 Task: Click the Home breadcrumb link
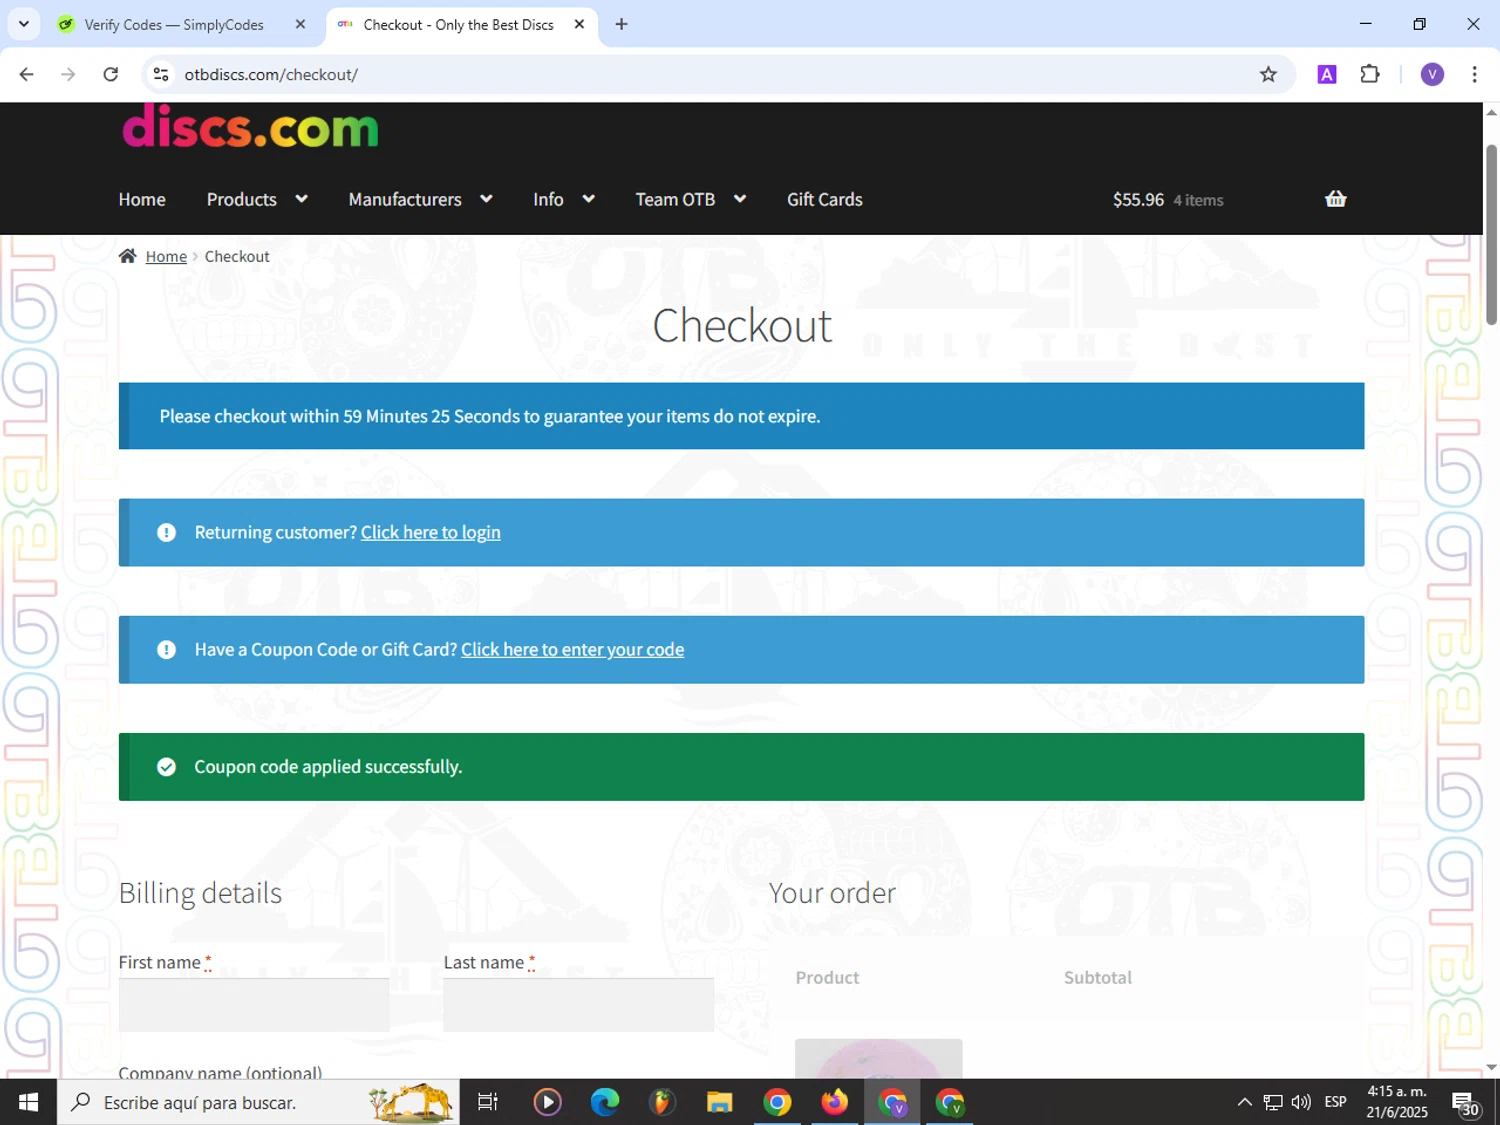click(166, 256)
